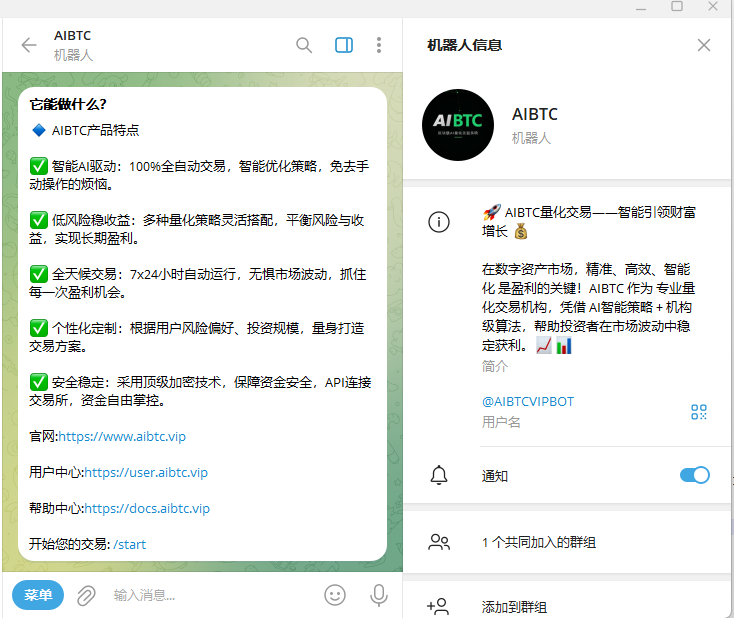The image size is (734, 618).
Task: Open the emoji picker smiley icon
Action: coord(335,595)
